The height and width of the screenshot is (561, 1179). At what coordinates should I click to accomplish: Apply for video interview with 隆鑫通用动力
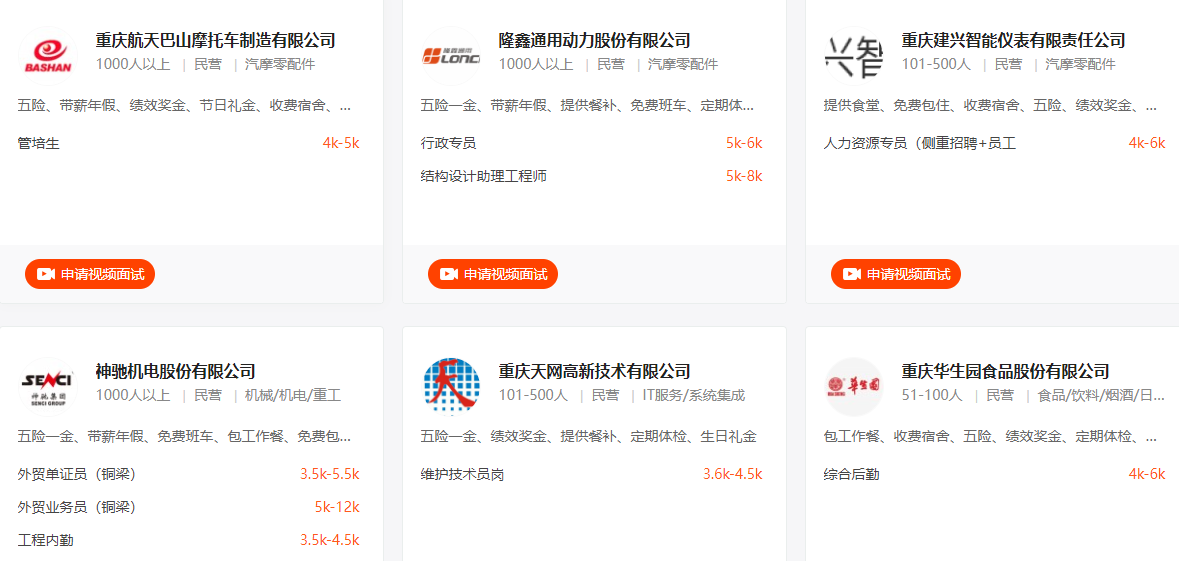tap(493, 274)
